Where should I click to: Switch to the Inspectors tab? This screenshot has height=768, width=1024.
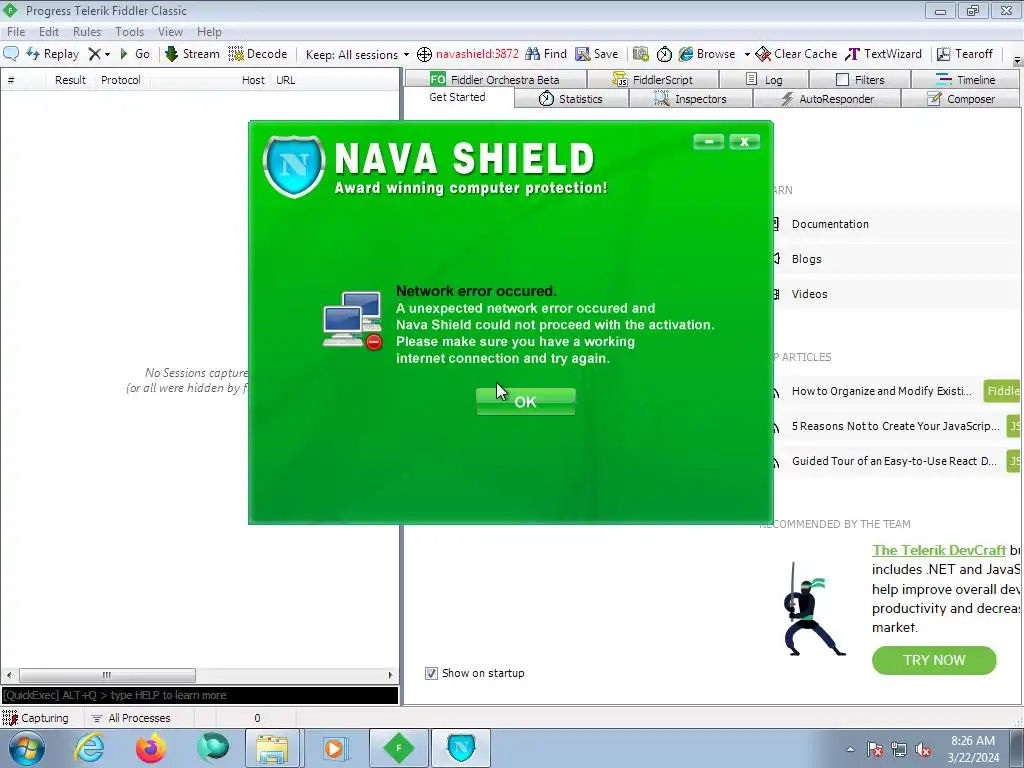click(x=690, y=99)
